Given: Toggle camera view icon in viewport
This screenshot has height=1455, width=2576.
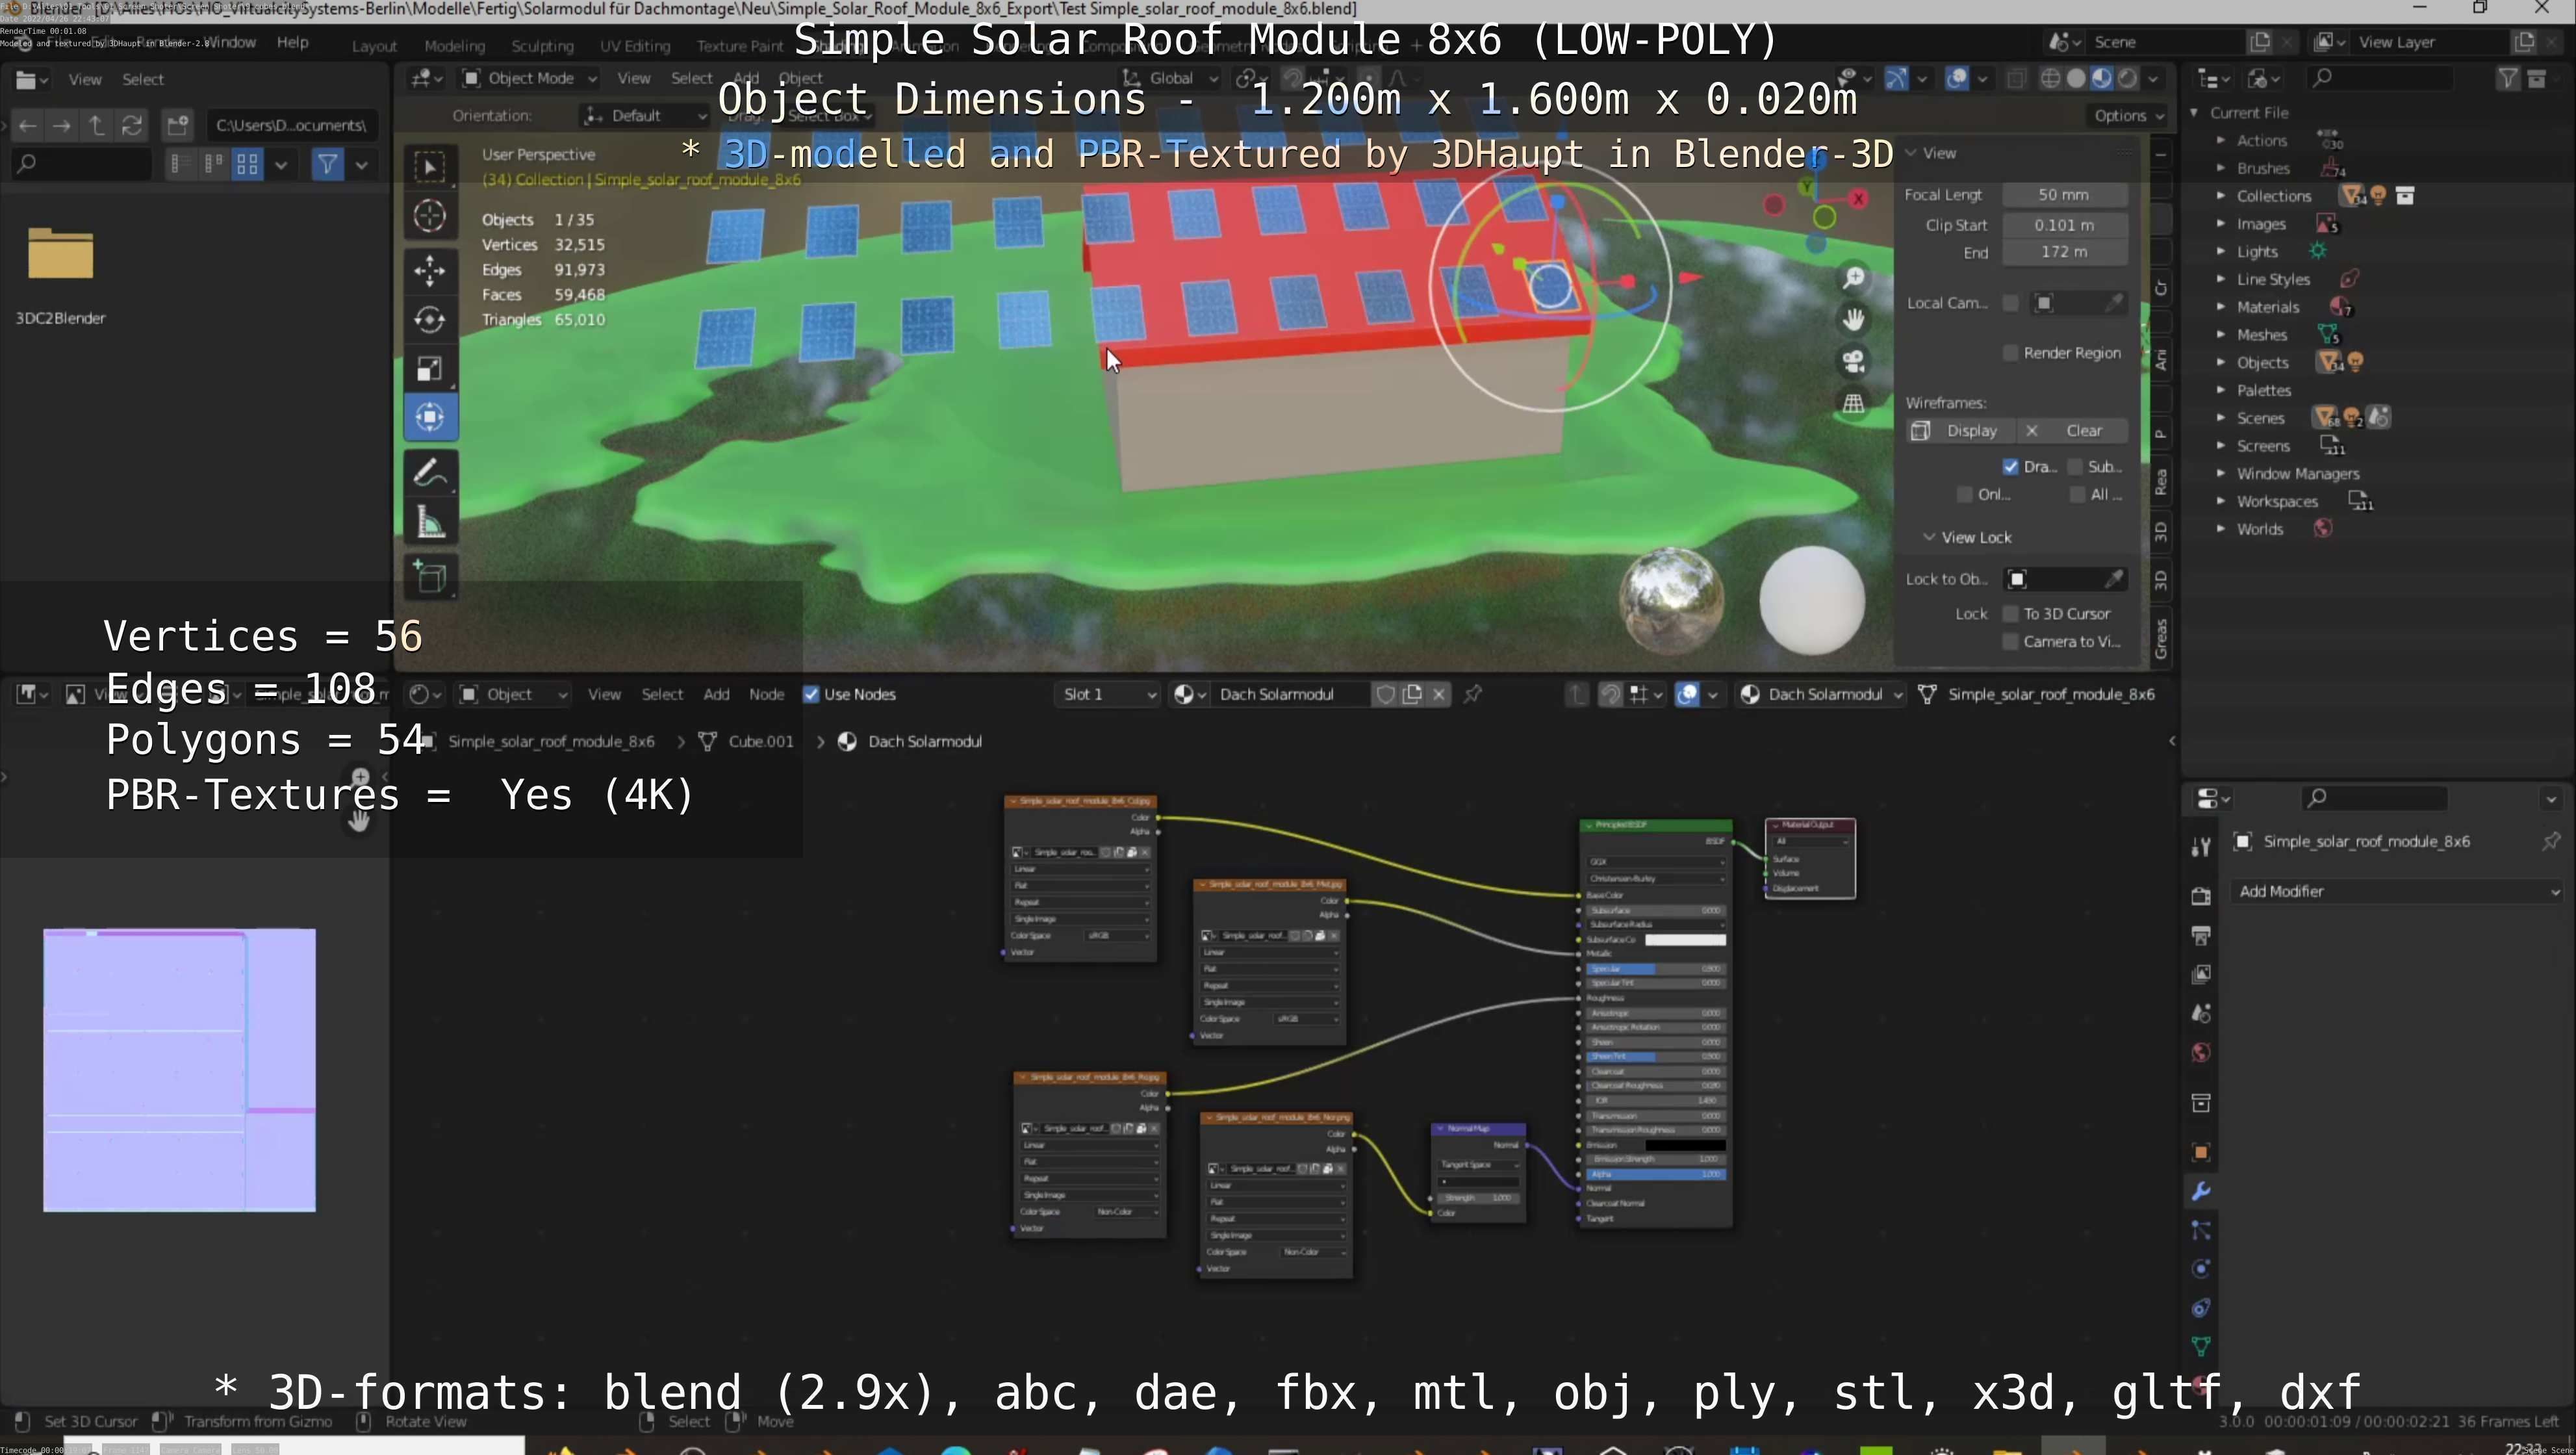Looking at the screenshot, I should 1853,361.
